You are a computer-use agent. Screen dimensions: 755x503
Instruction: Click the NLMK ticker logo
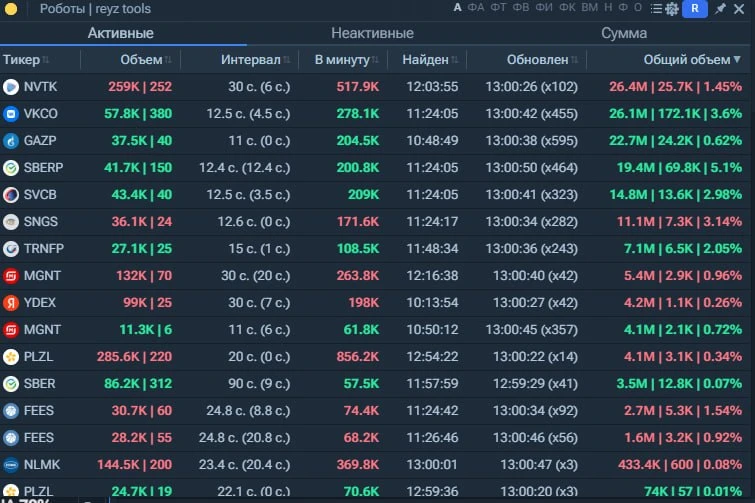(11, 464)
